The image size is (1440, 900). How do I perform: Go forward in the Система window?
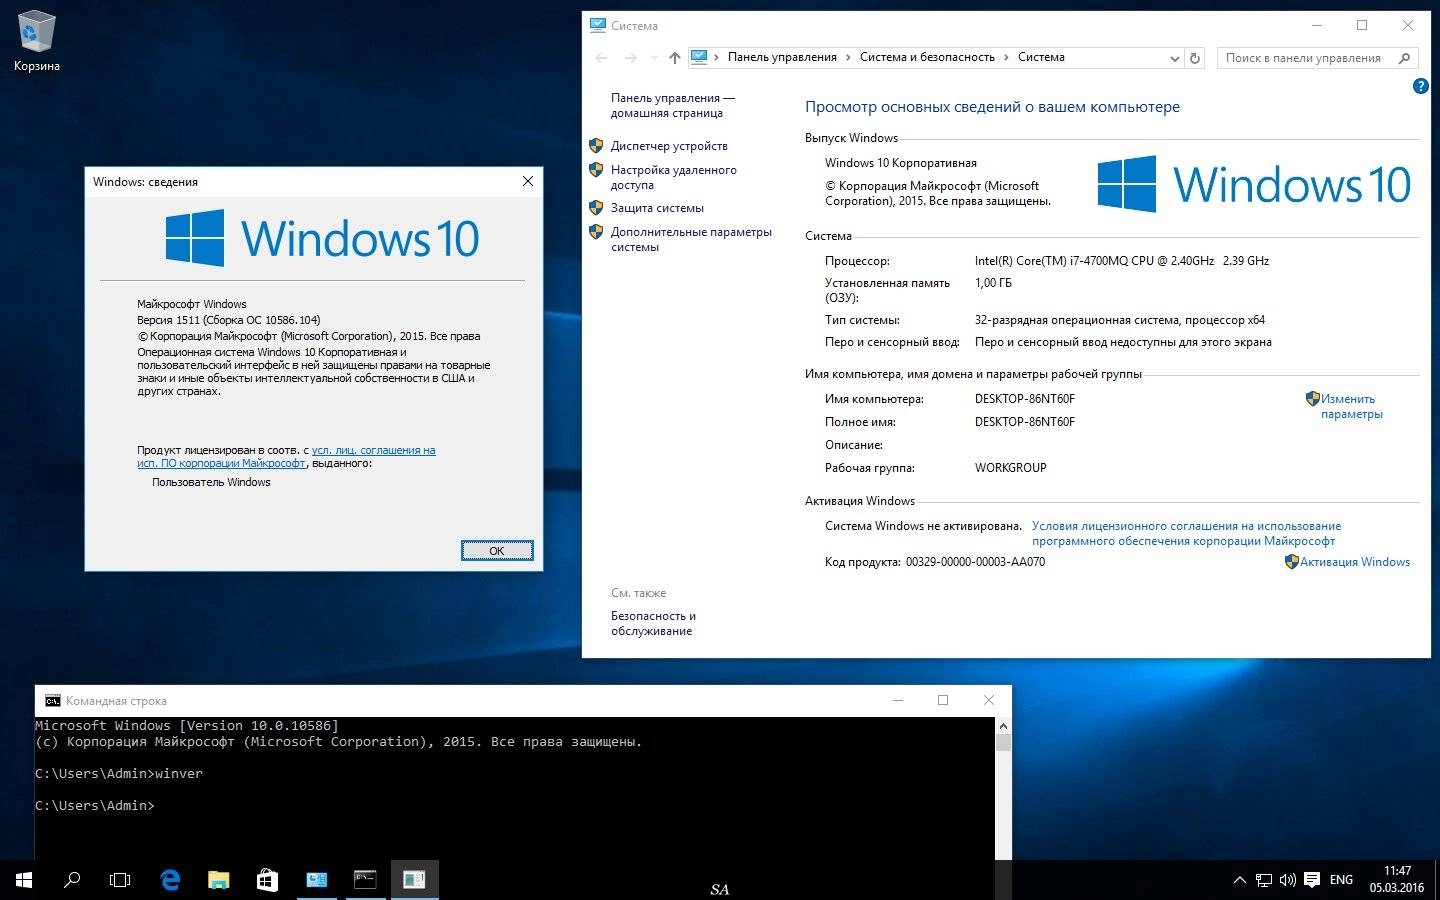click(x=631, y=58)
